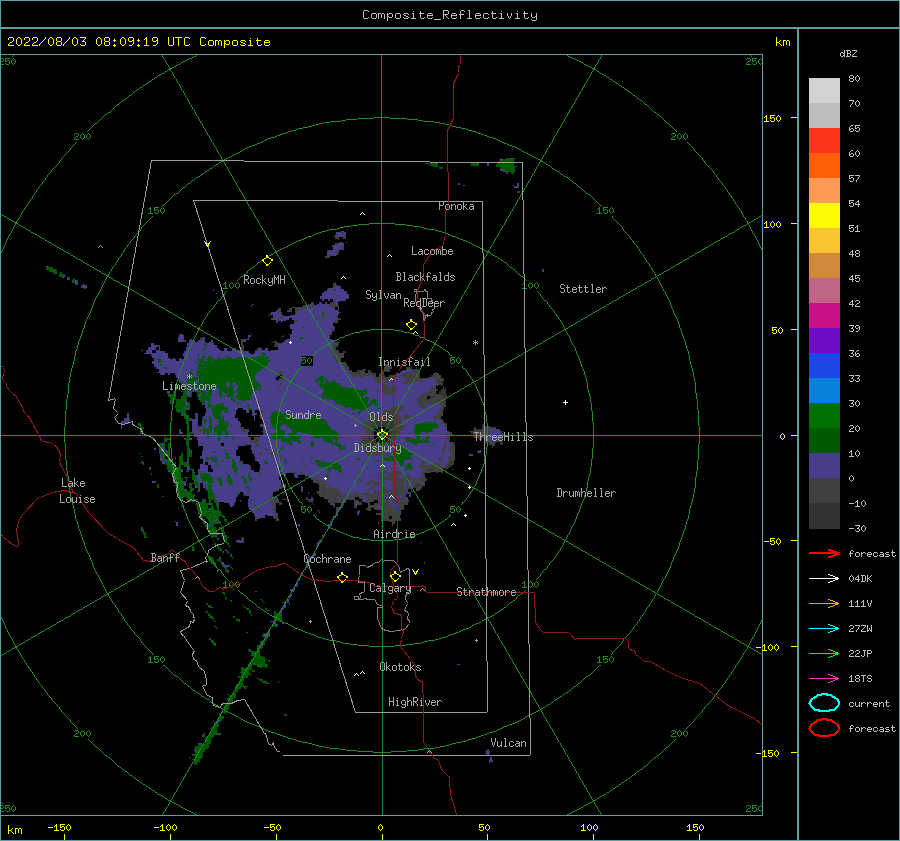
Task: Click the -150 km bottom axis label
Action: 59,827
